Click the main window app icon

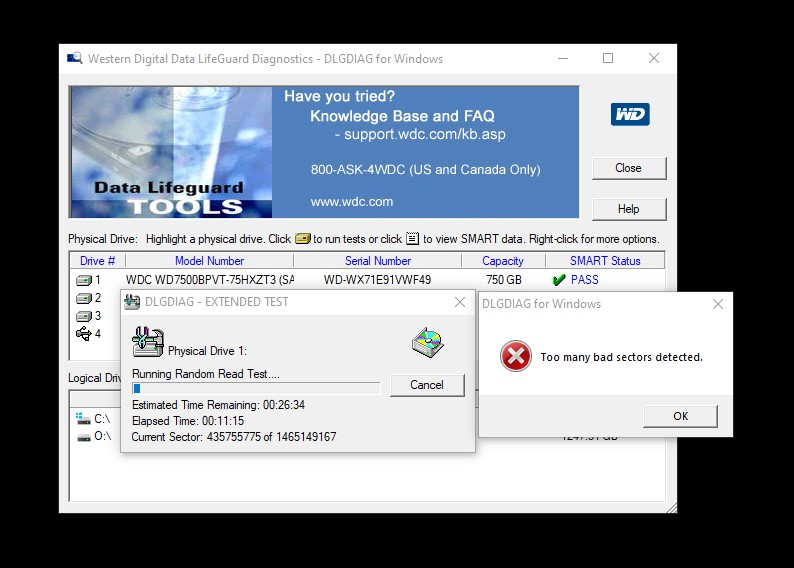click(74, 58)
